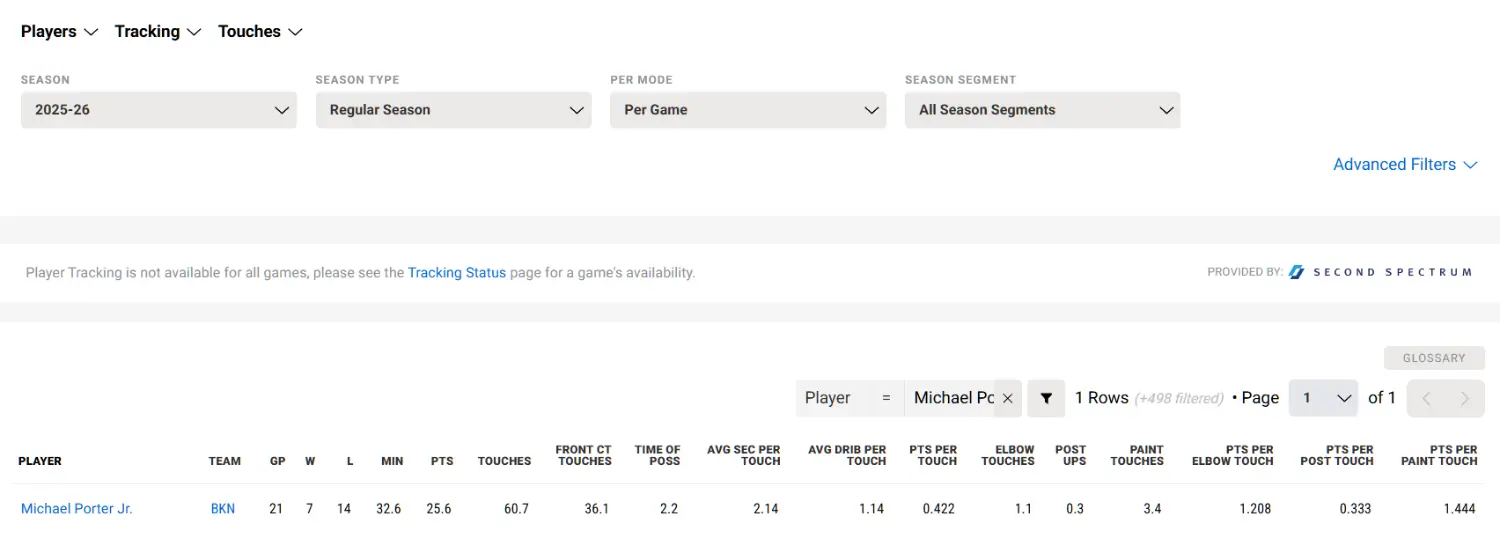The height and width of the screenshot is (553, 1500).
Task: Open the Season Segment dropdown
Action: tap(1042, 110)
